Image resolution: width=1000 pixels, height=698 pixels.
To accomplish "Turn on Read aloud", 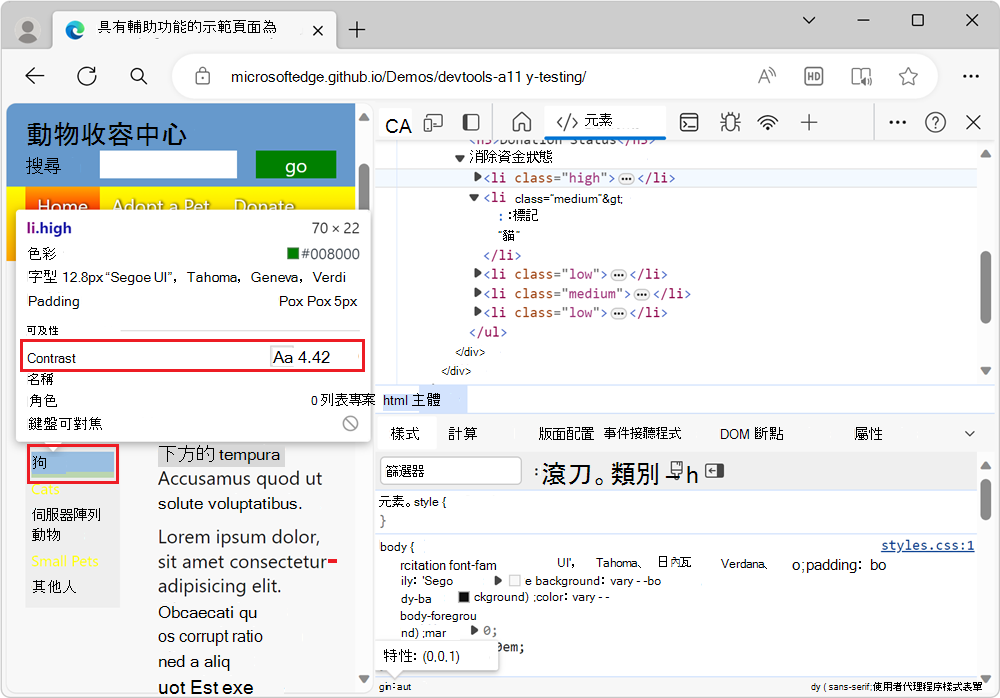I will [767, 77].
